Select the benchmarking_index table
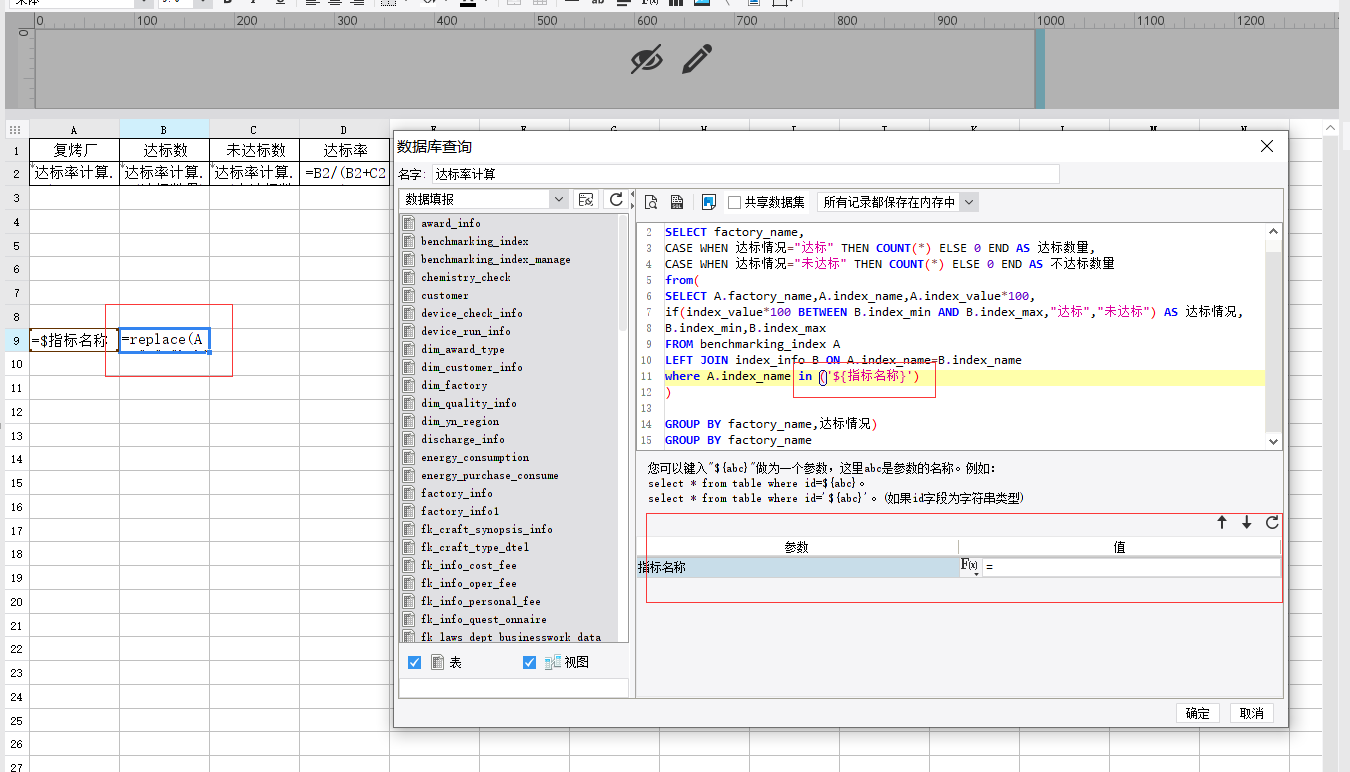The height and width of the screenshot is (772, 1350). pos(474,241)
